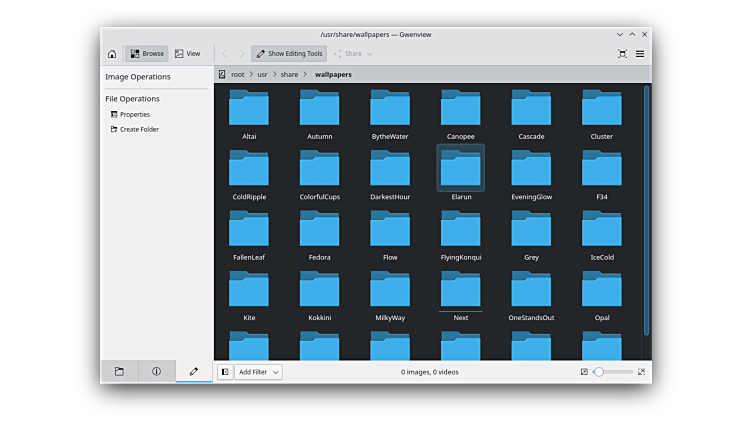The image size is (752, 423).
Task: Toggle Show Editing Tools button
Action: pyautogui.click(x=288, y=54)
